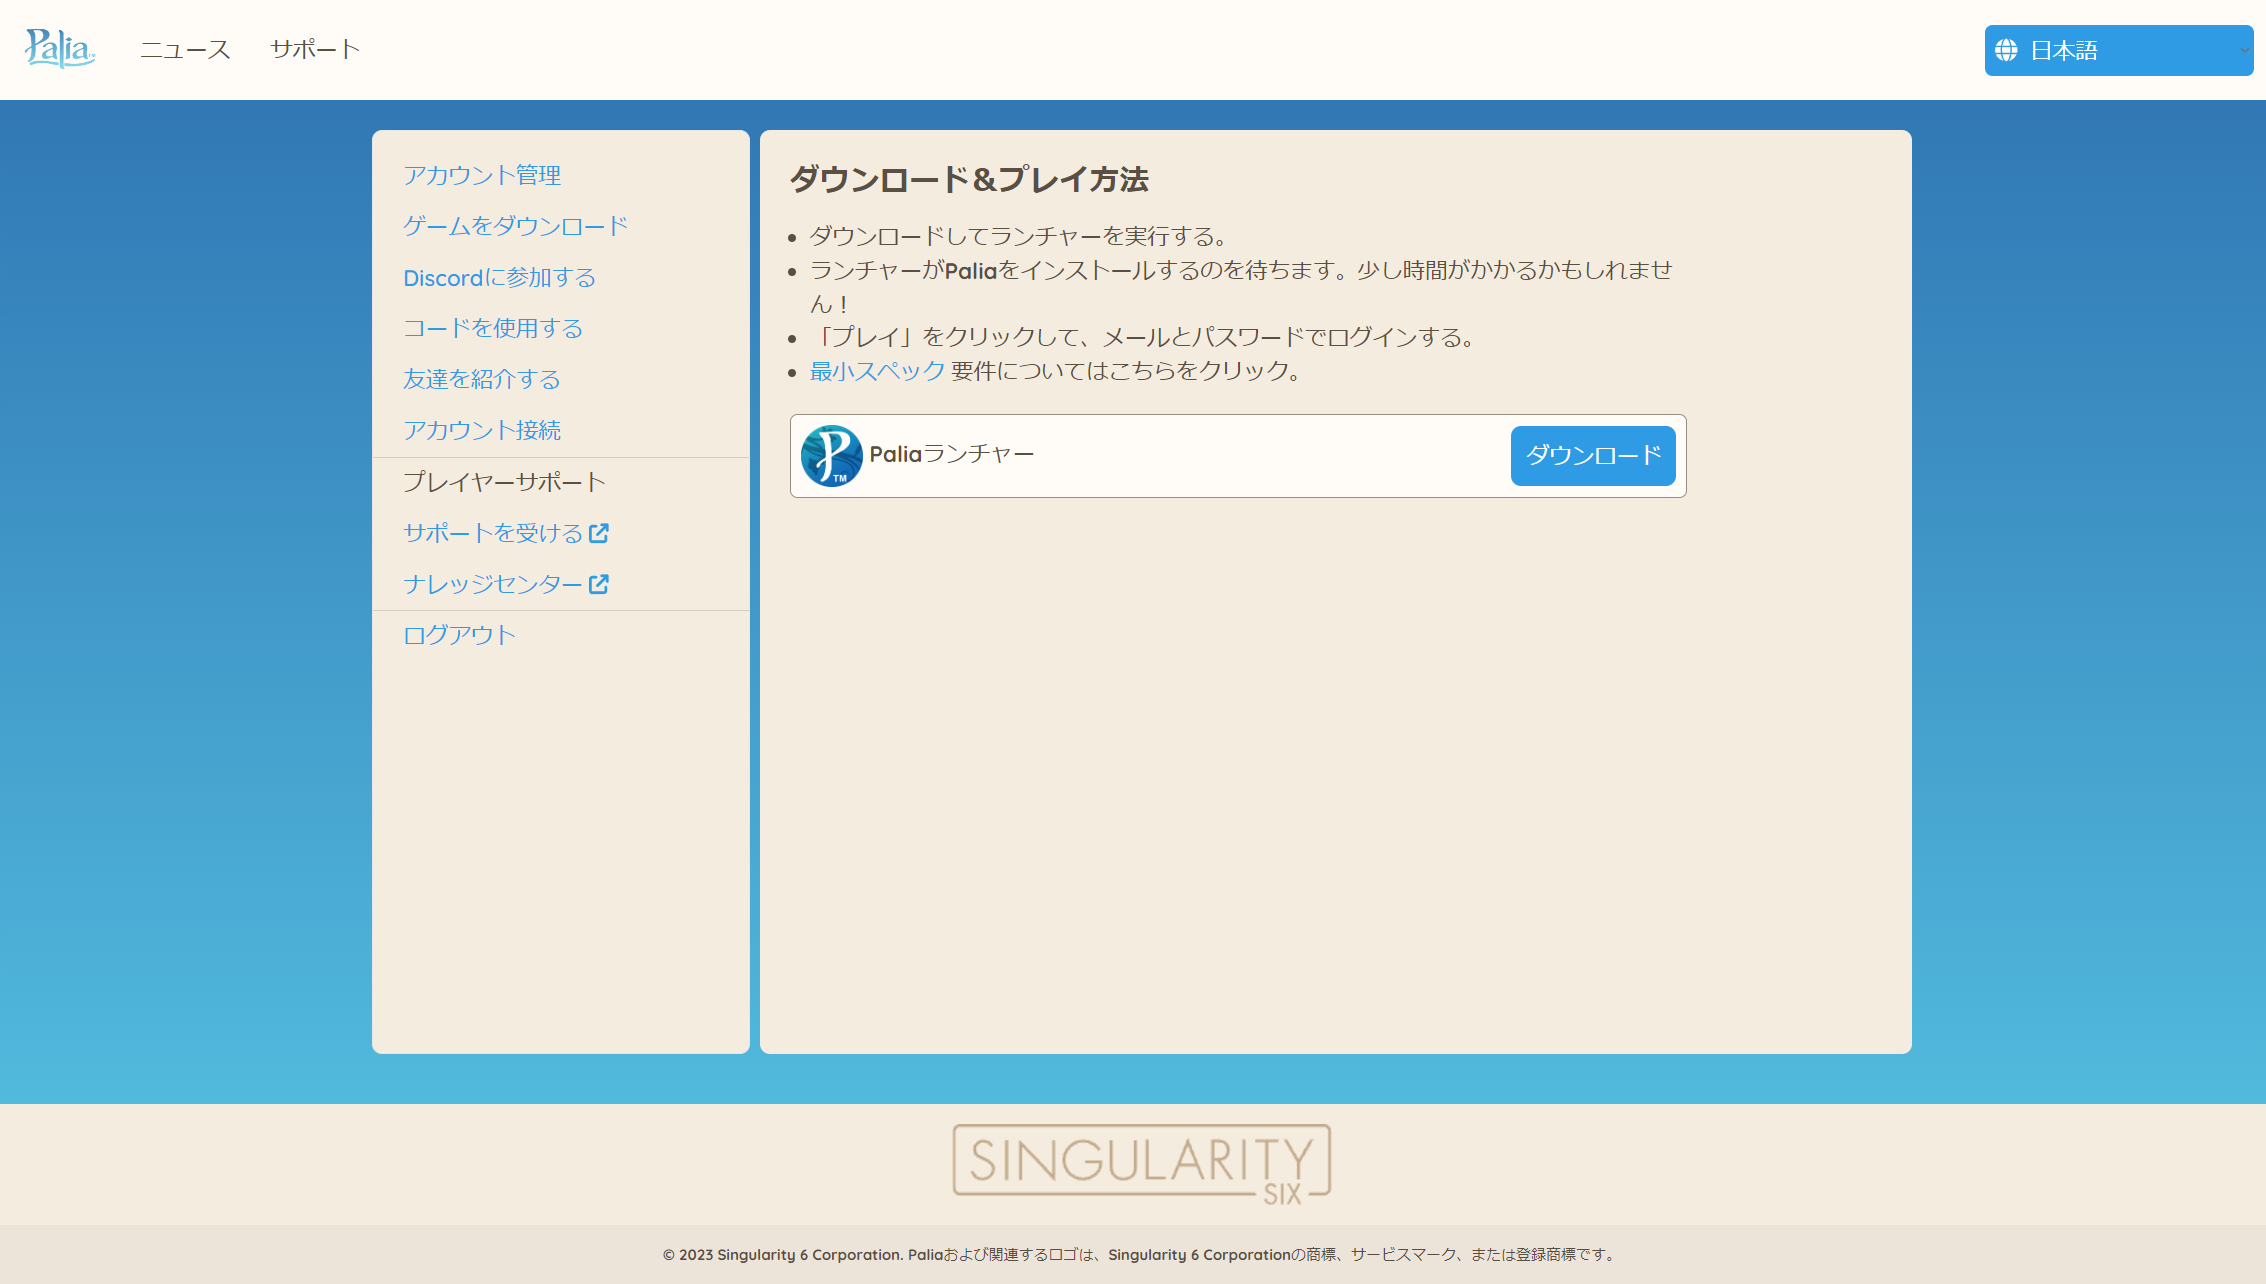This screenshot has height=1284, width=2266.
Task: Open the サポート menu item
Action: tap(314, 50)
